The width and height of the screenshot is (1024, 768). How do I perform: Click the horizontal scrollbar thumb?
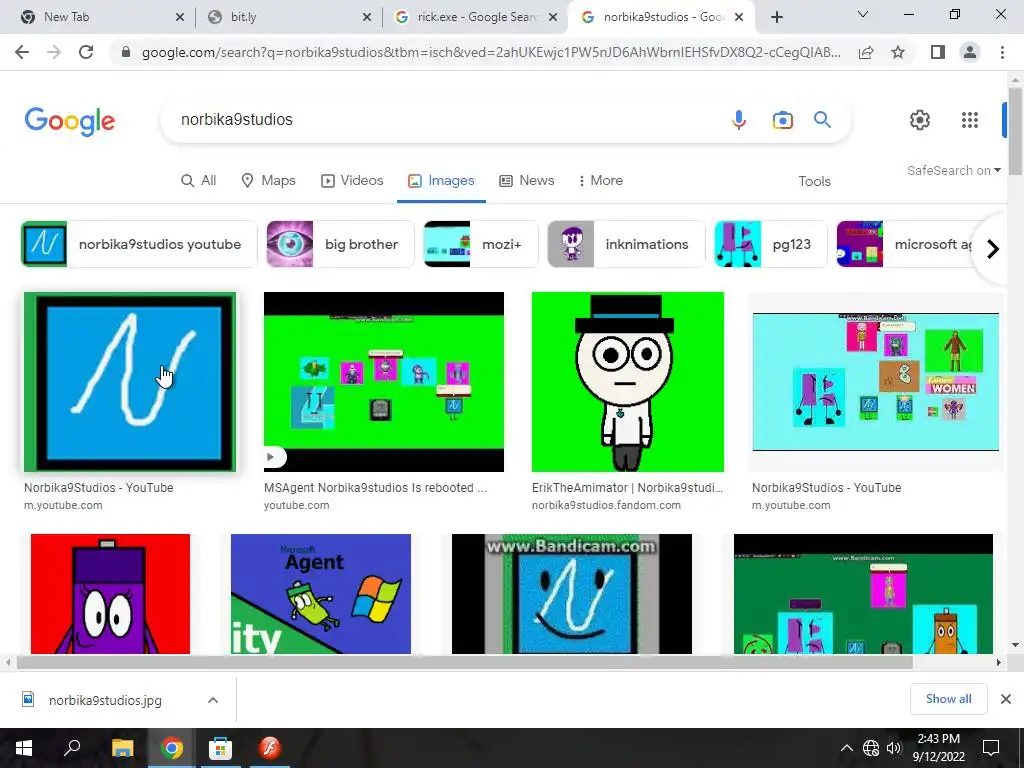464,662
